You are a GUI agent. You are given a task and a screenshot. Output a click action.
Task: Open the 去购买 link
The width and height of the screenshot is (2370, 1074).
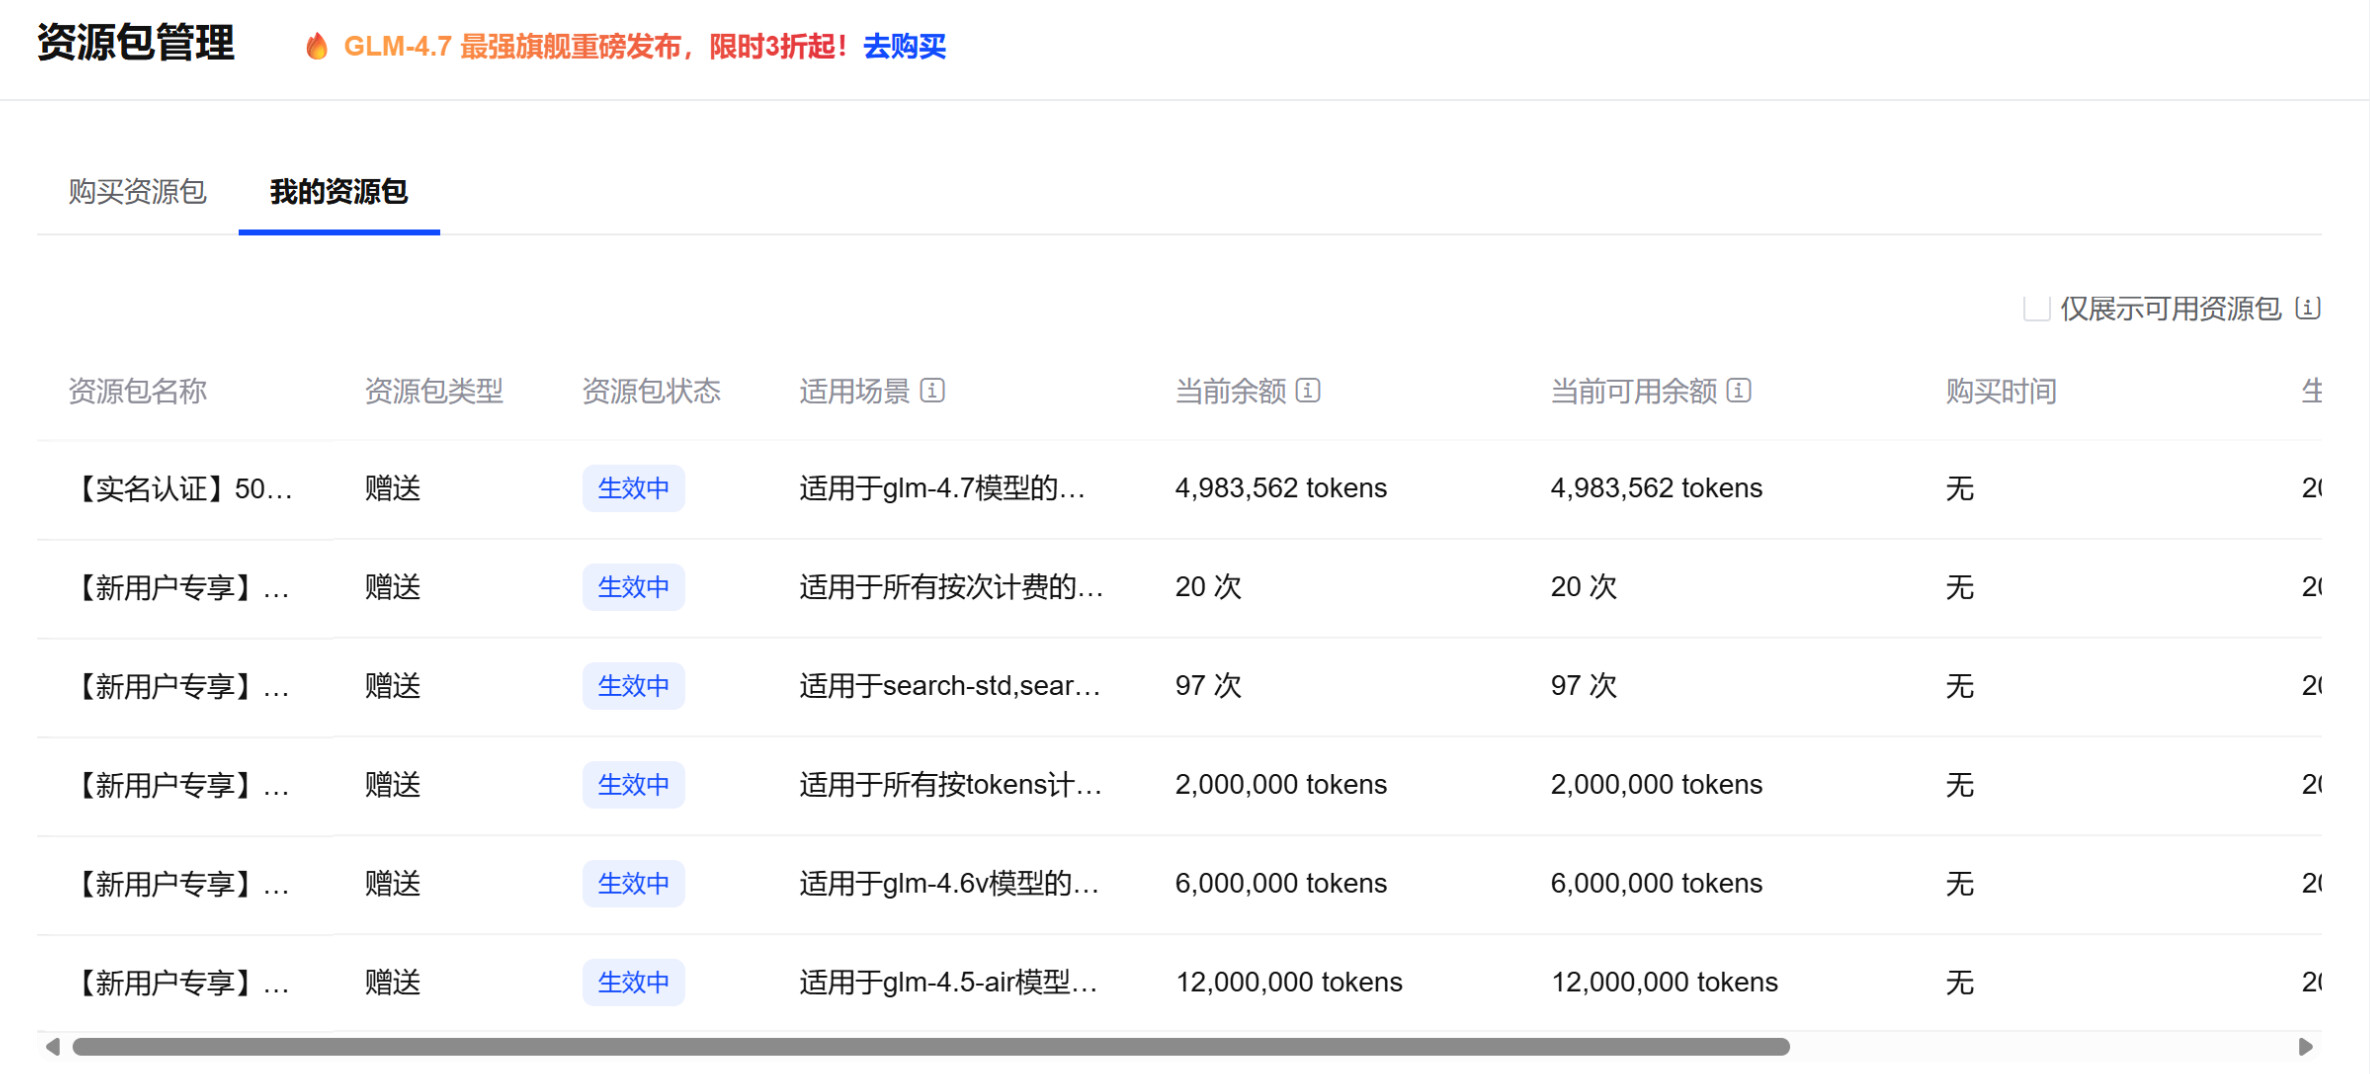(904, 46)
